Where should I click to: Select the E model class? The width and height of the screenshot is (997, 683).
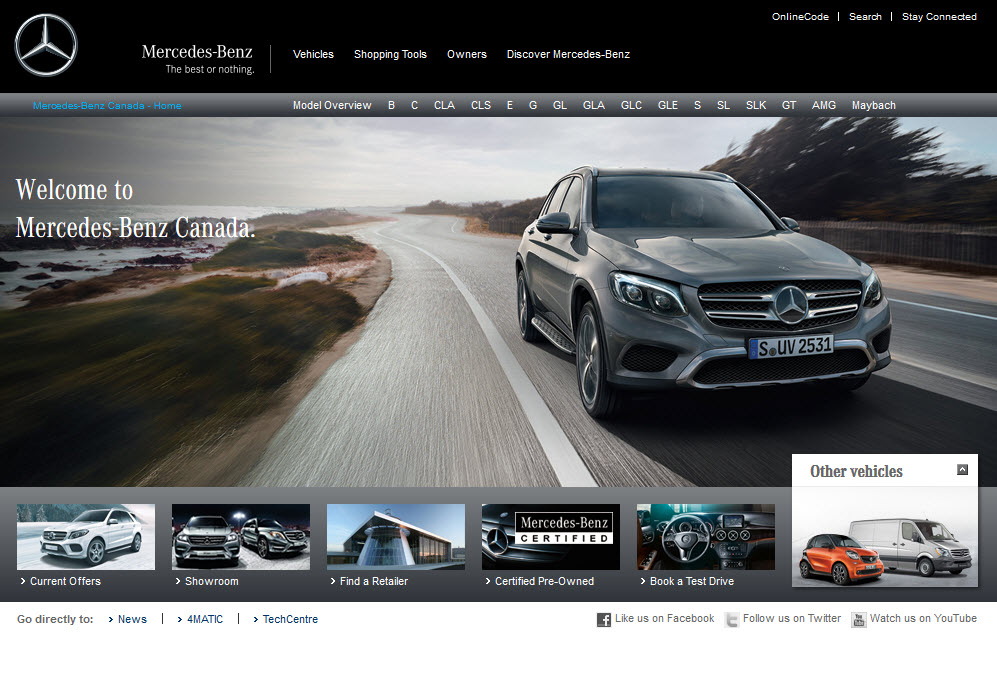tap(510, 105)
